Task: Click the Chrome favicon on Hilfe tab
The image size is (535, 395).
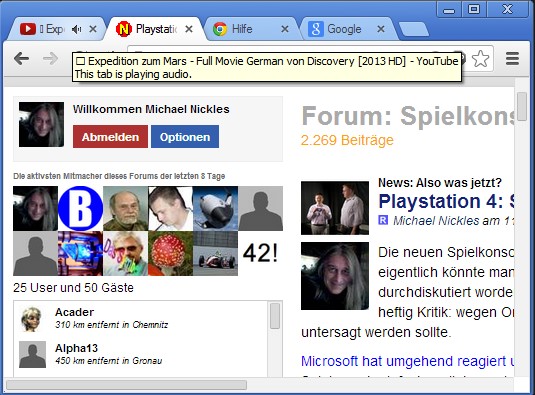Action: click(220, 29)
